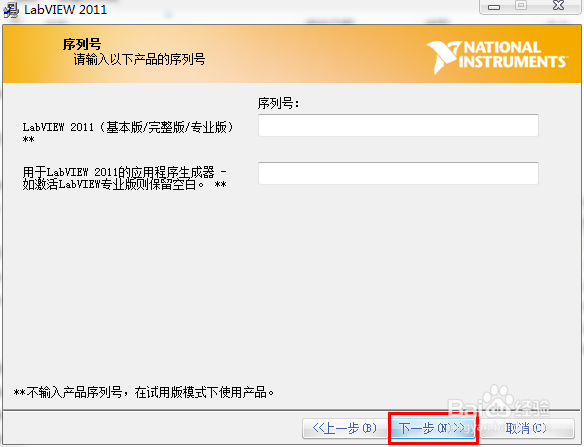Minimize the LabVIEW 2011 window
The height and width of the screenshot is (447, 584).
point(494,7)
